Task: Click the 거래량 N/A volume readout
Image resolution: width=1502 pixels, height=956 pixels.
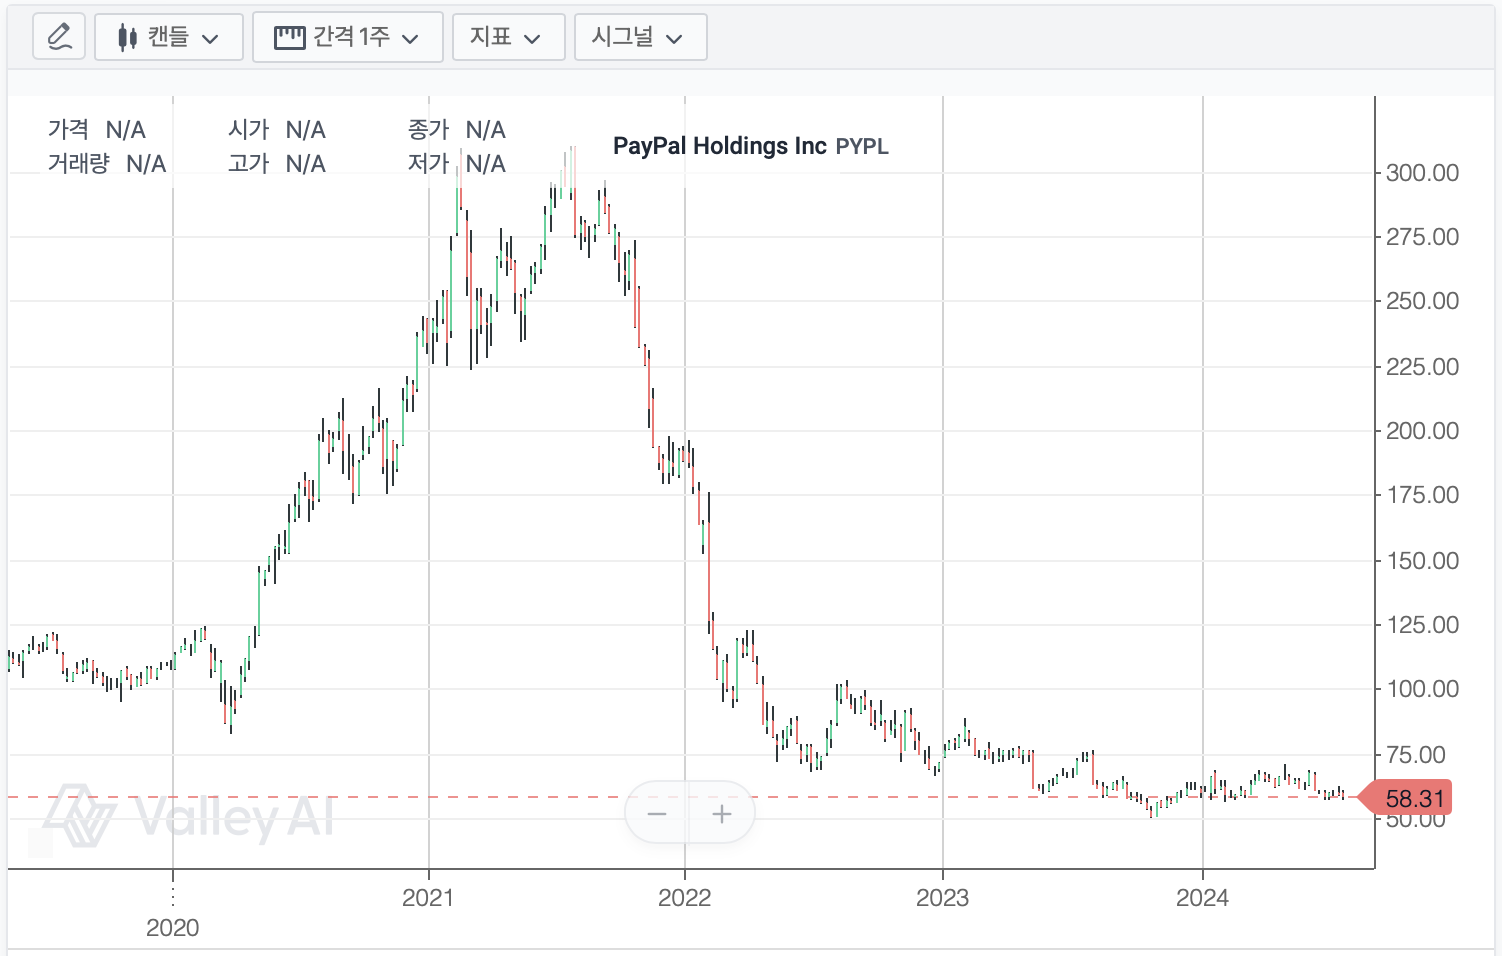Action: [x=107, y=164]
